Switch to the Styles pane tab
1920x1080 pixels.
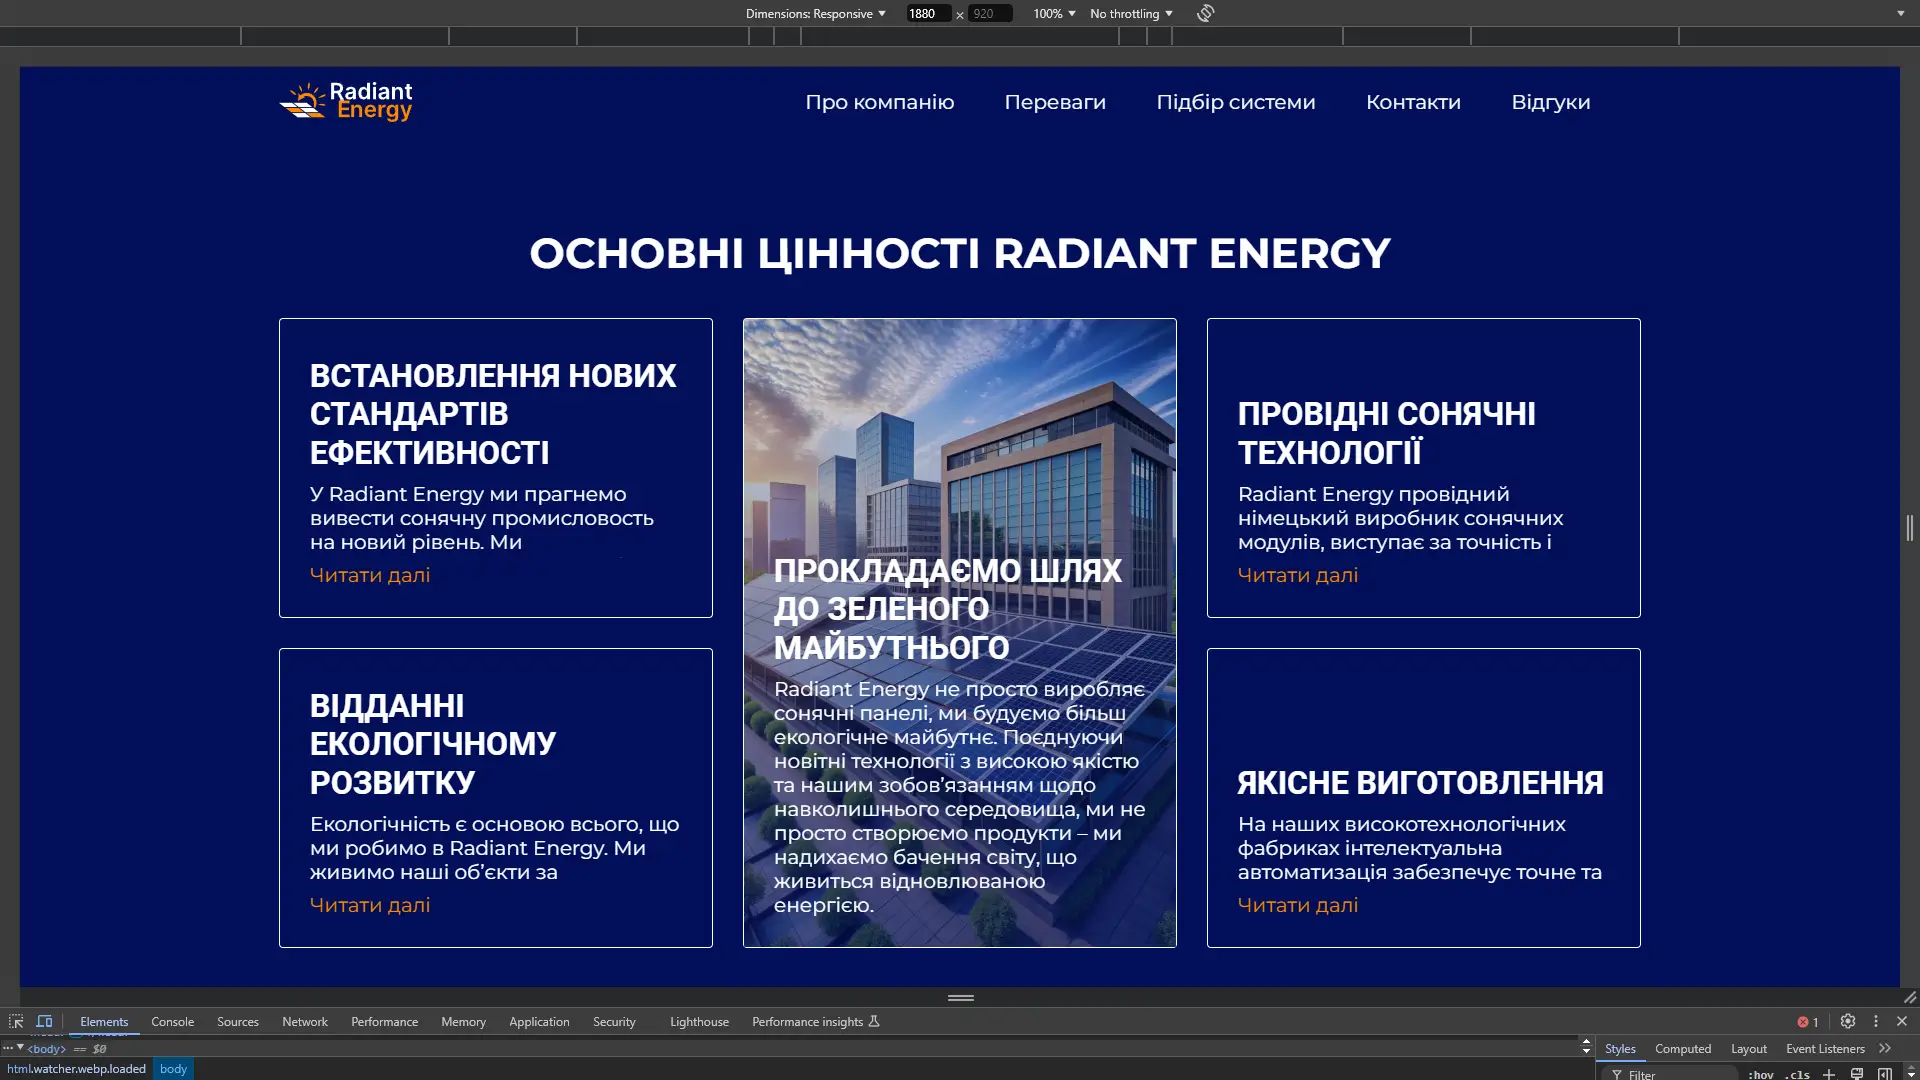tap(1620, 1048)
